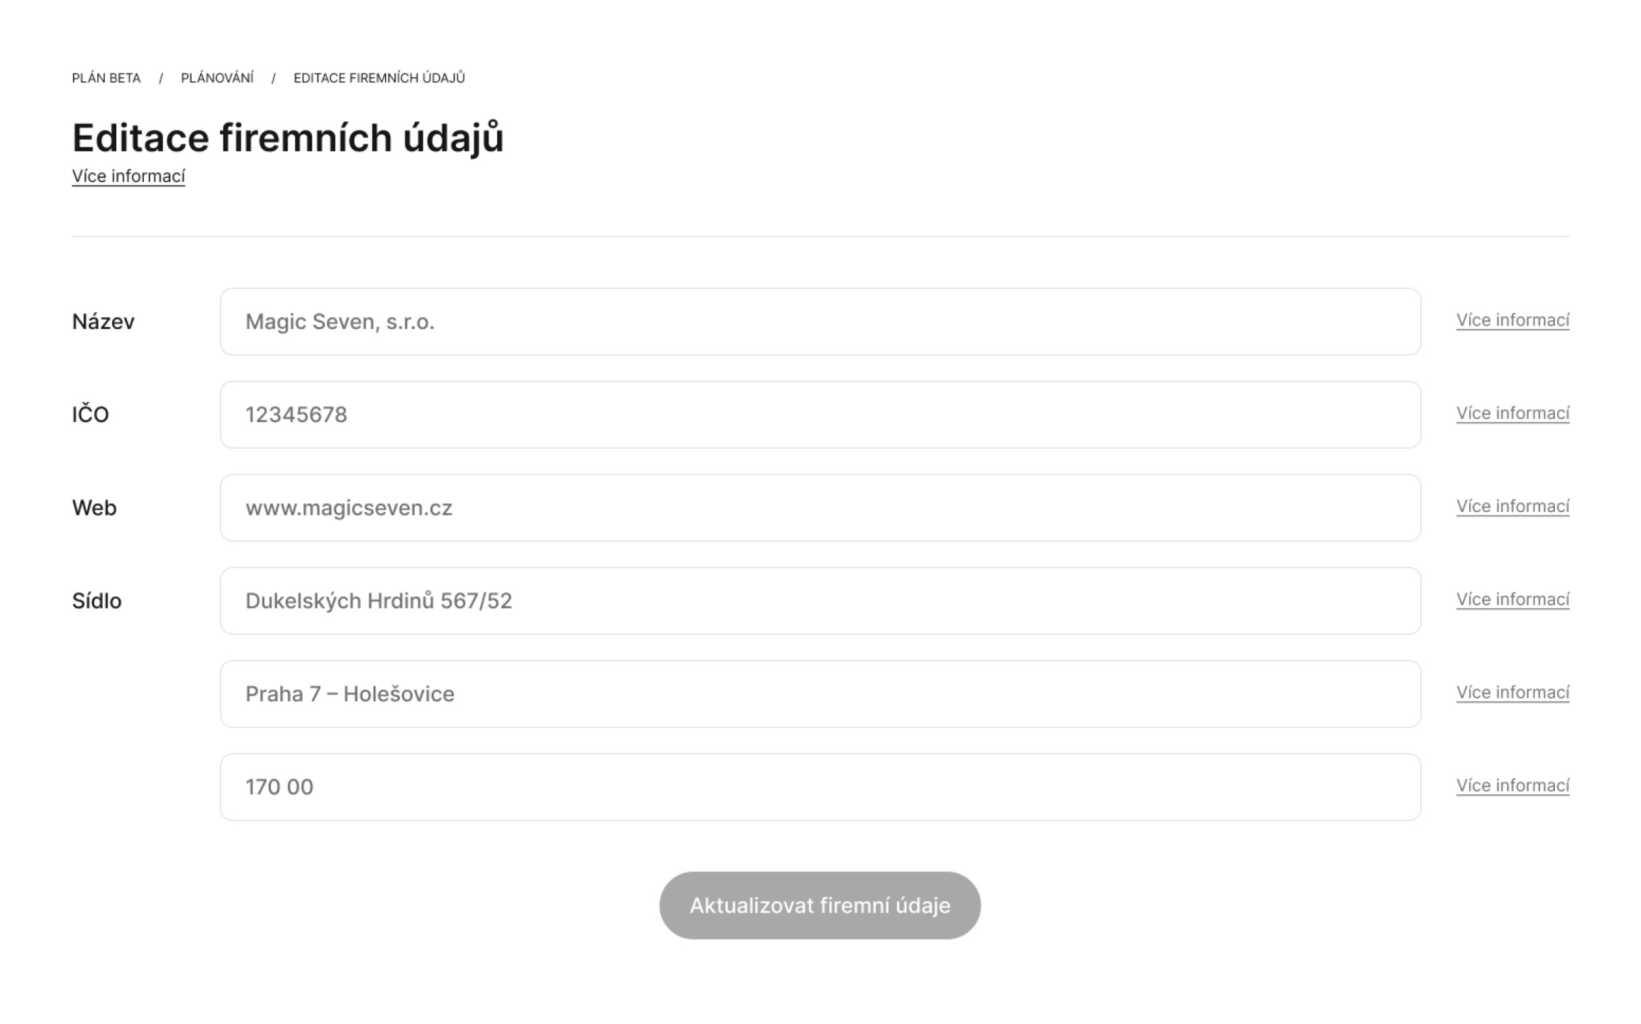
Task: Focus the Název input field
Action: click(x=820, y=322)
